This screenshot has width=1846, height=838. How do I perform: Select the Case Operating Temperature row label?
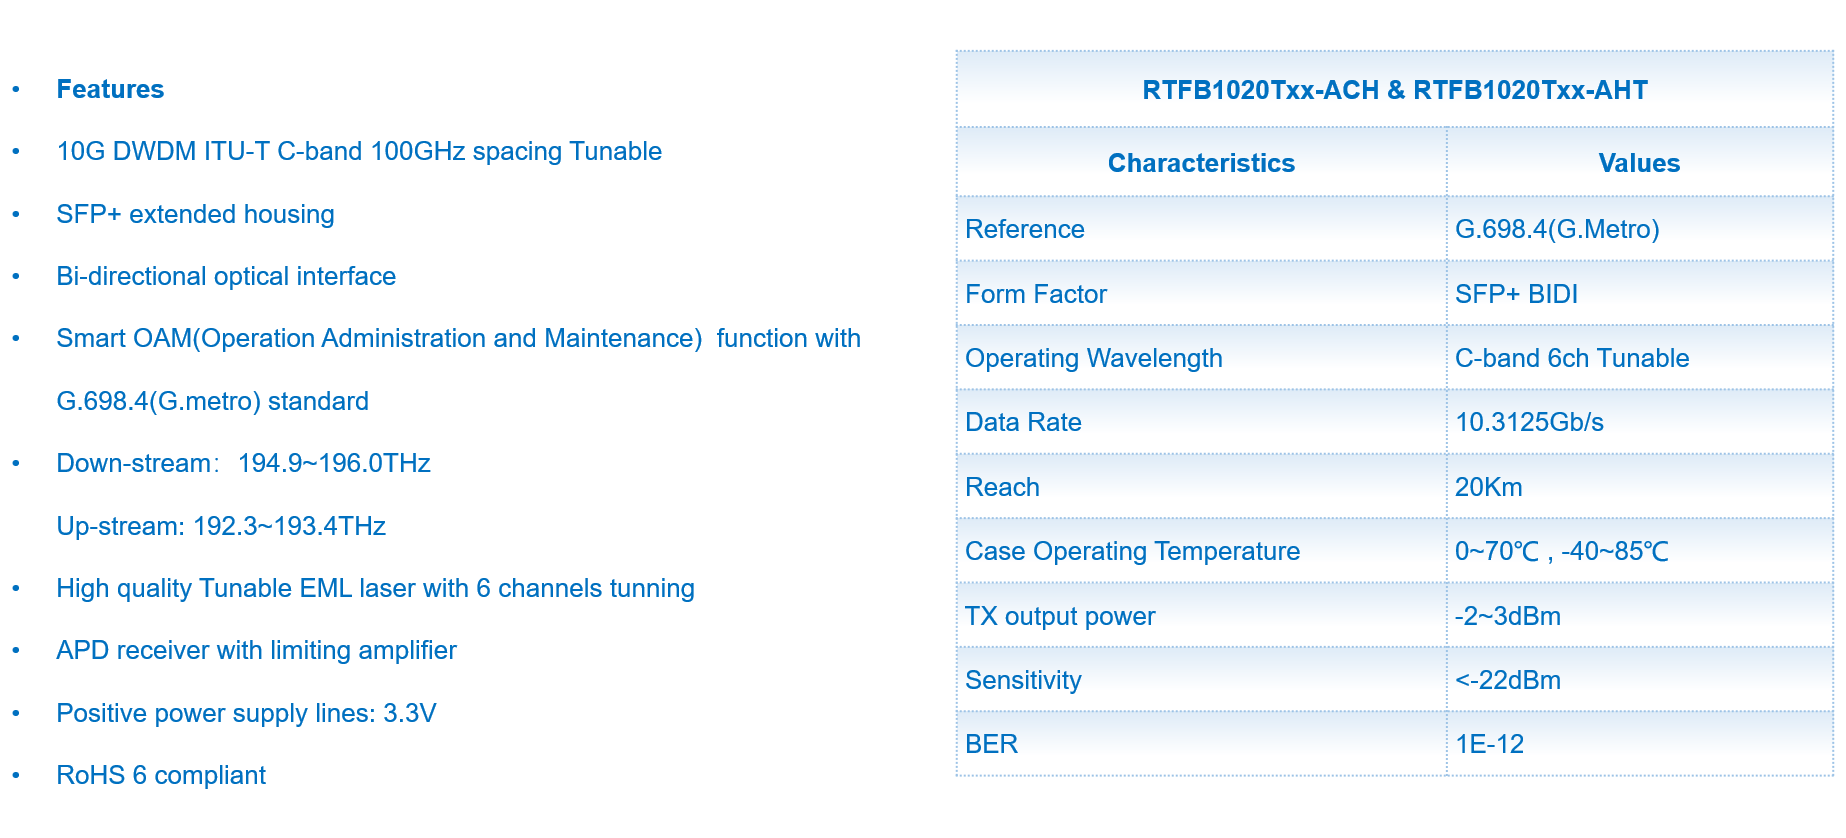coord(1132,551)
